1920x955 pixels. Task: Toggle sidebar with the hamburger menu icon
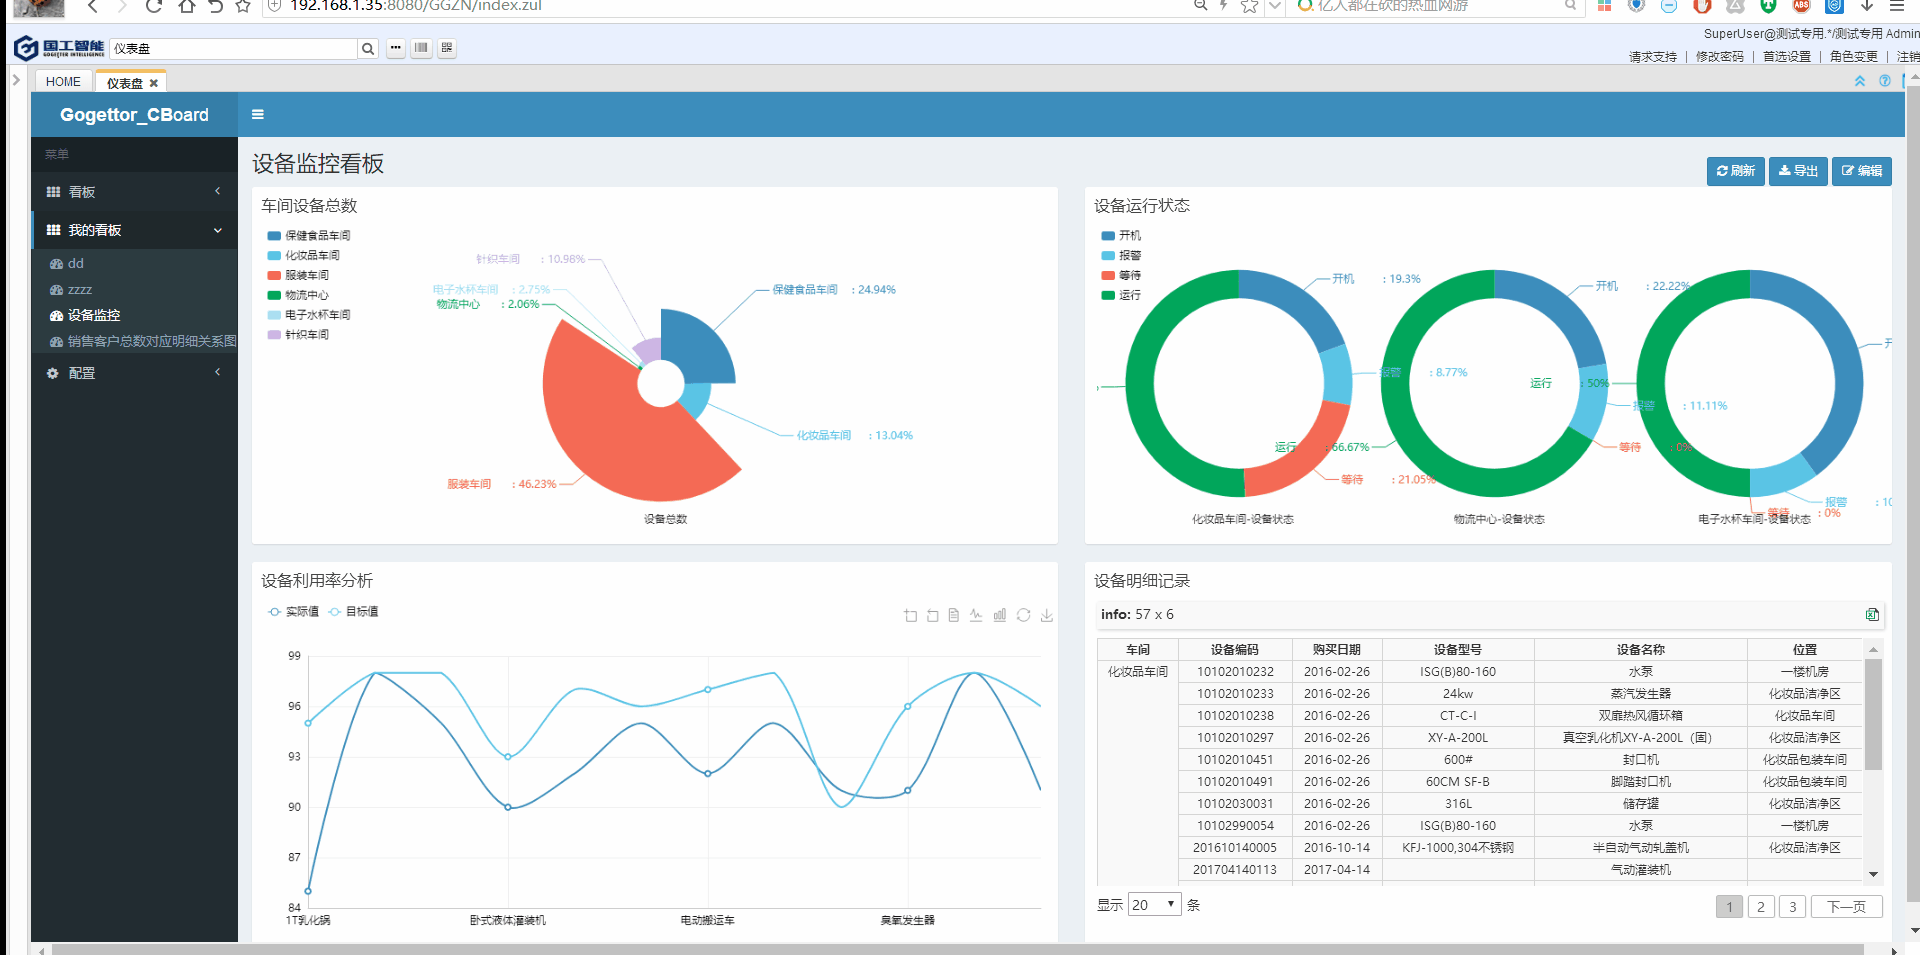click(x=258, y=115)
